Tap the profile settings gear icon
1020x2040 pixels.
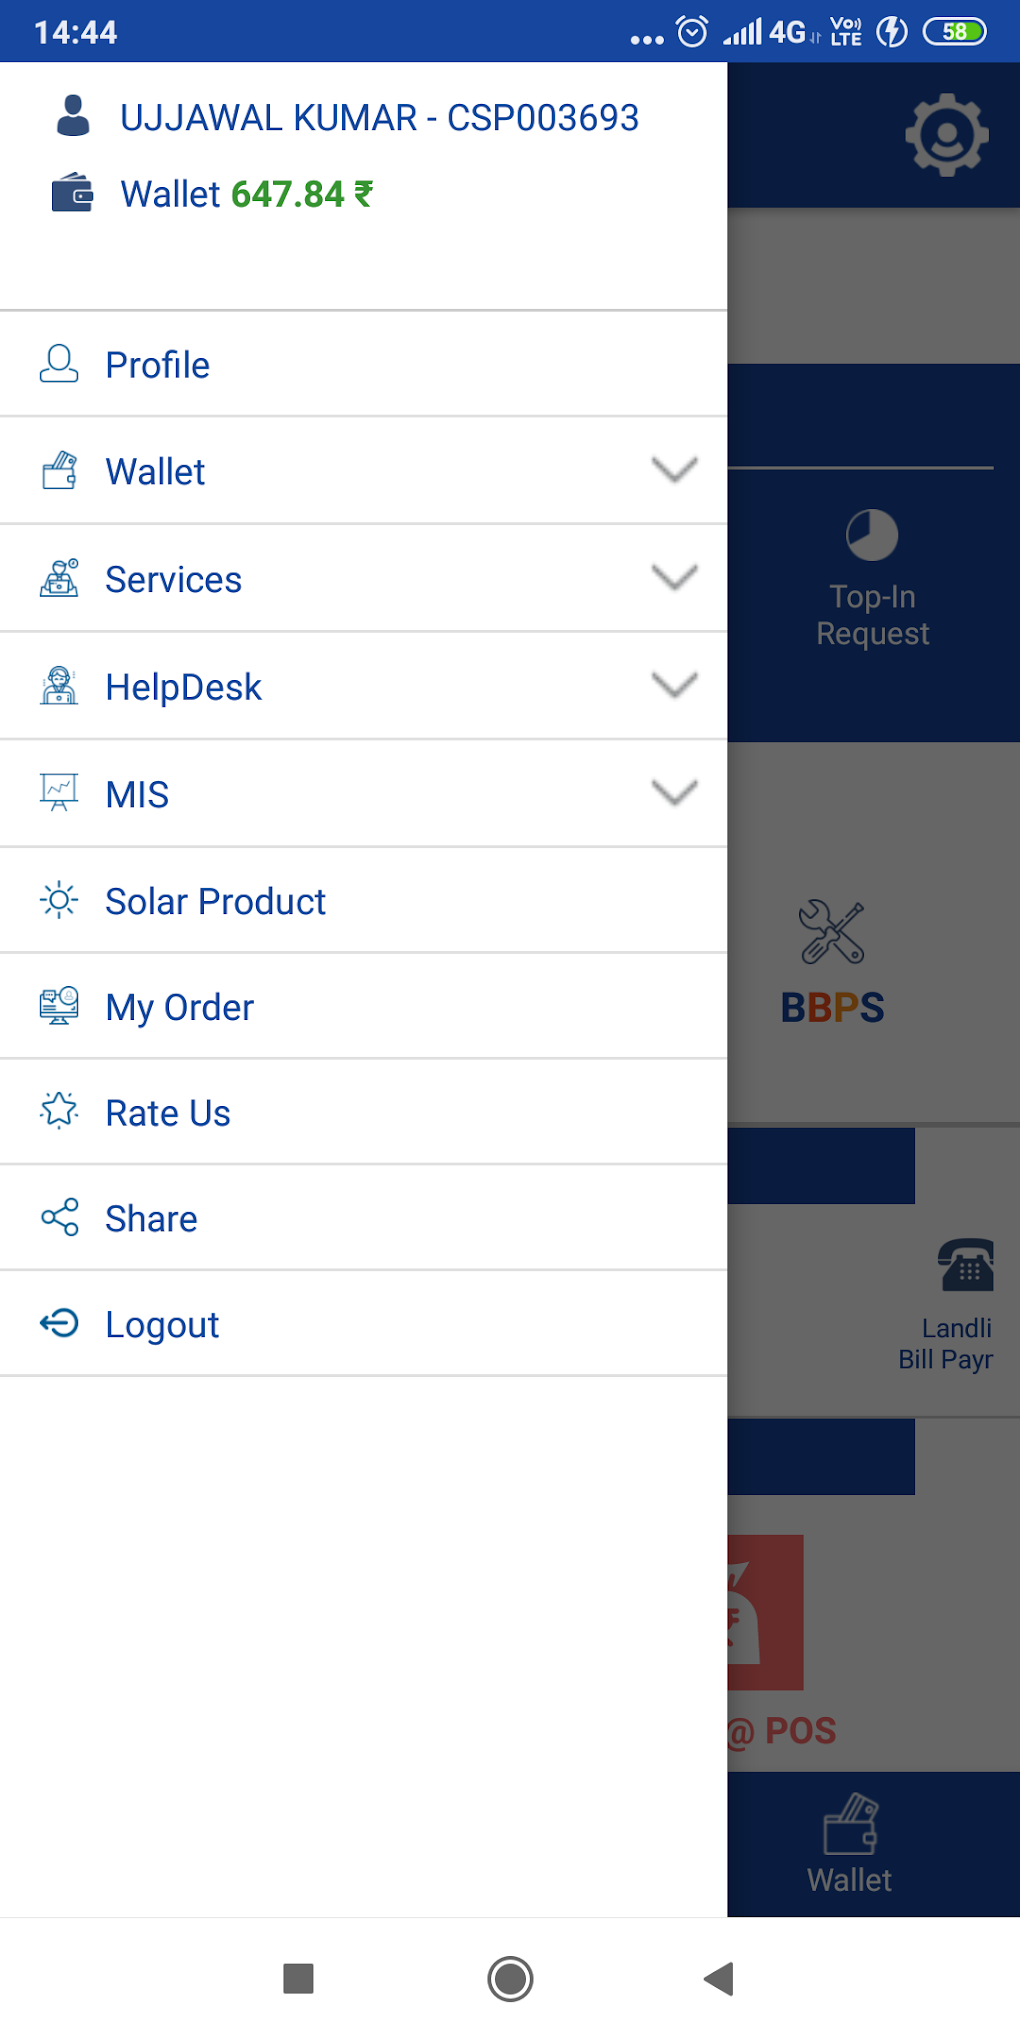click(x=946, y=135)
